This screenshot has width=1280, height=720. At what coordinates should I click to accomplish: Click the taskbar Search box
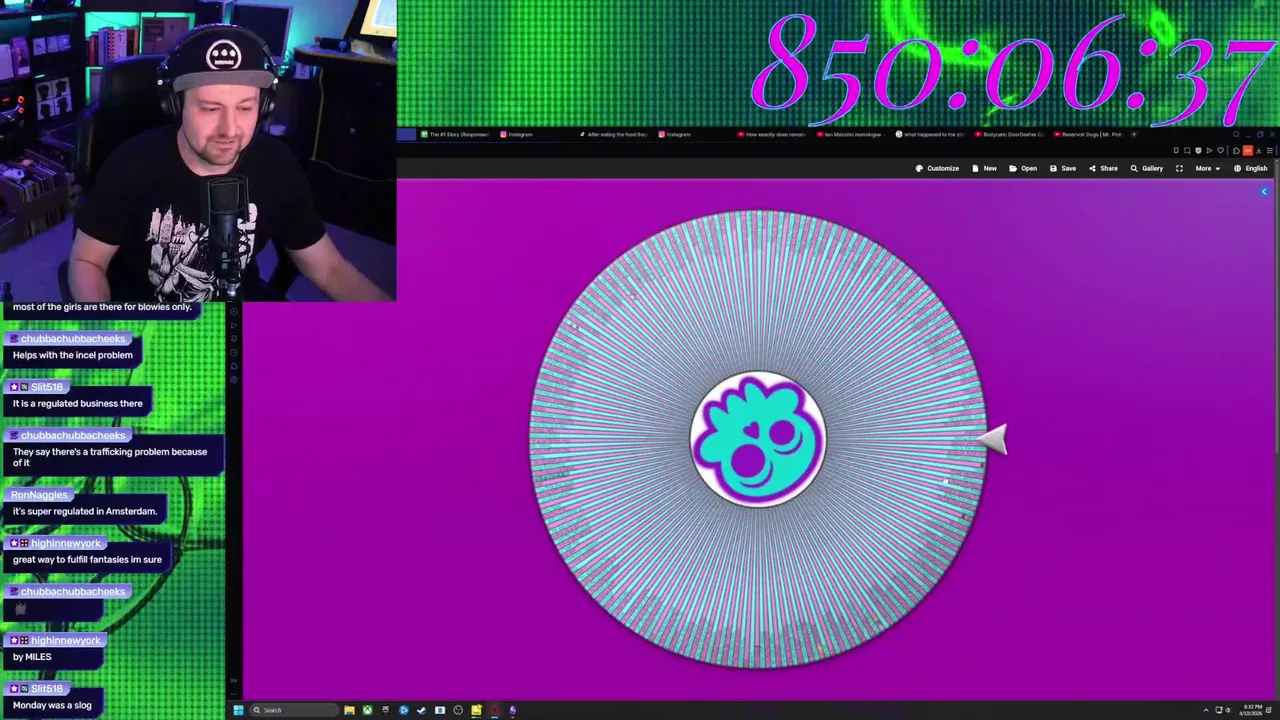click(294, 710)
